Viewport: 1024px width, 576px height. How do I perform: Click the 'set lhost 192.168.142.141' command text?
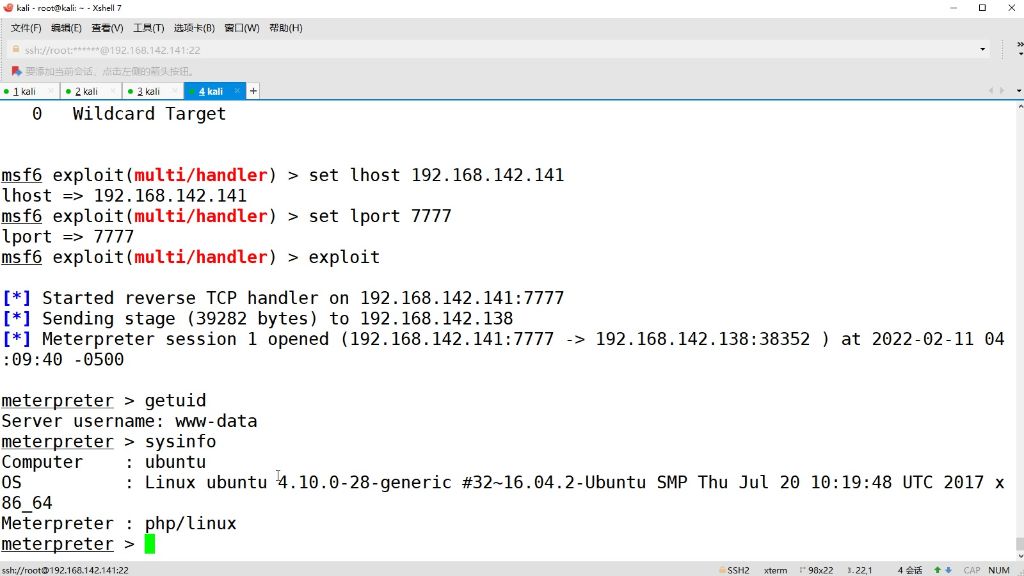click(436, 175)
